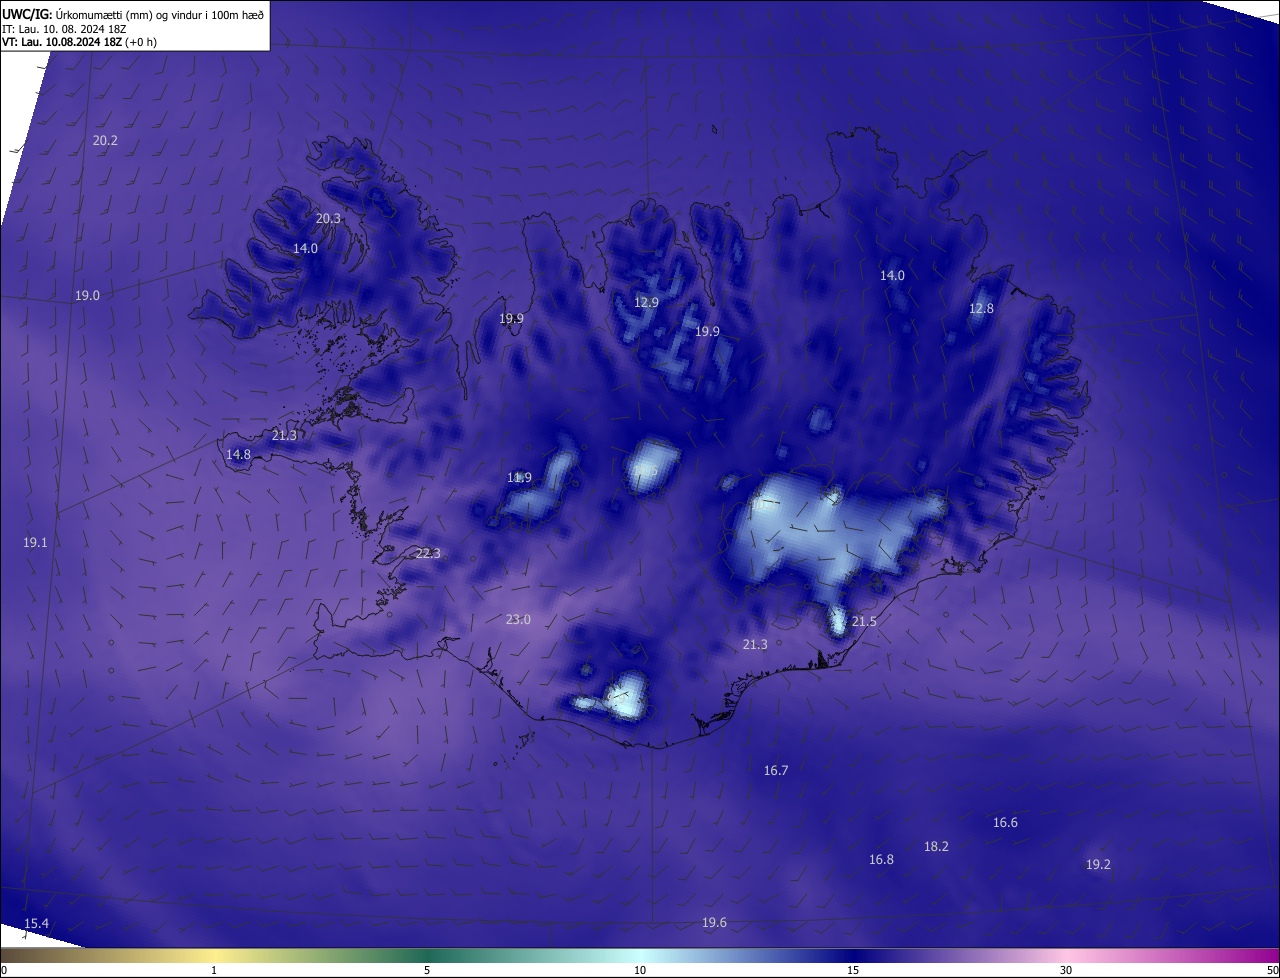The image size is (1280, 978).
Task: Click the 12.9 value label
Action: pos(647,303)
